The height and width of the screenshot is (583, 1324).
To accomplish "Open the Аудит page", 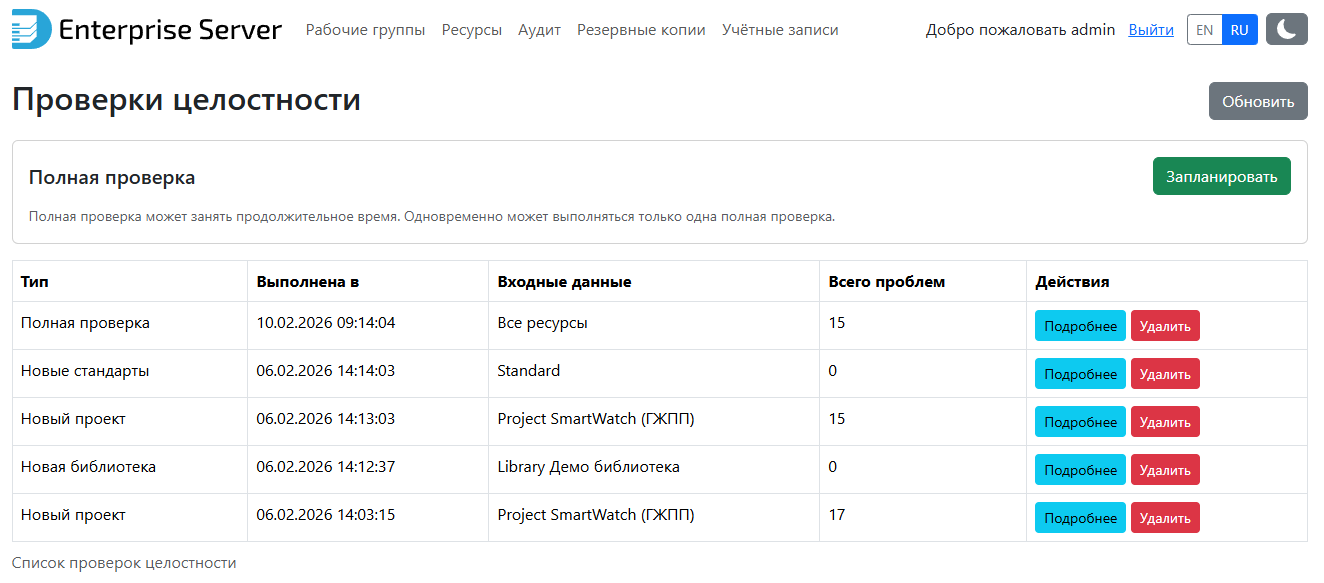I will point(539,30).
